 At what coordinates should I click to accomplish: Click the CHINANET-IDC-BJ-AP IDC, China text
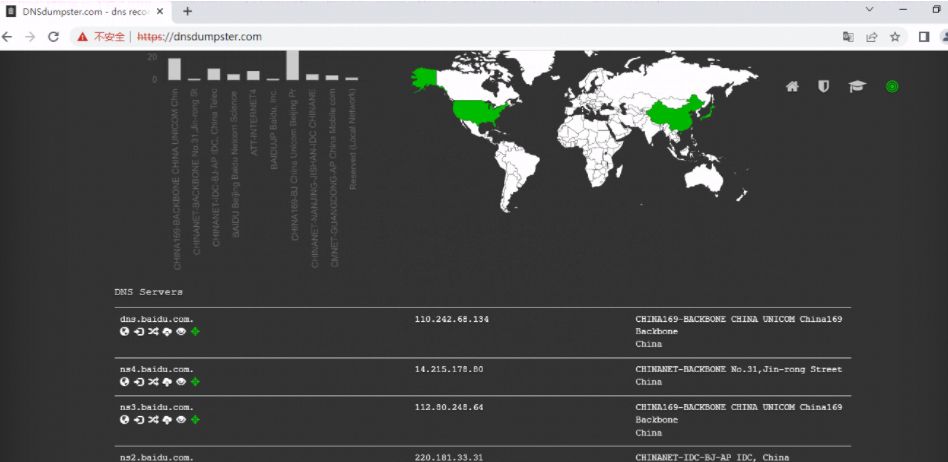pos(712,457)
